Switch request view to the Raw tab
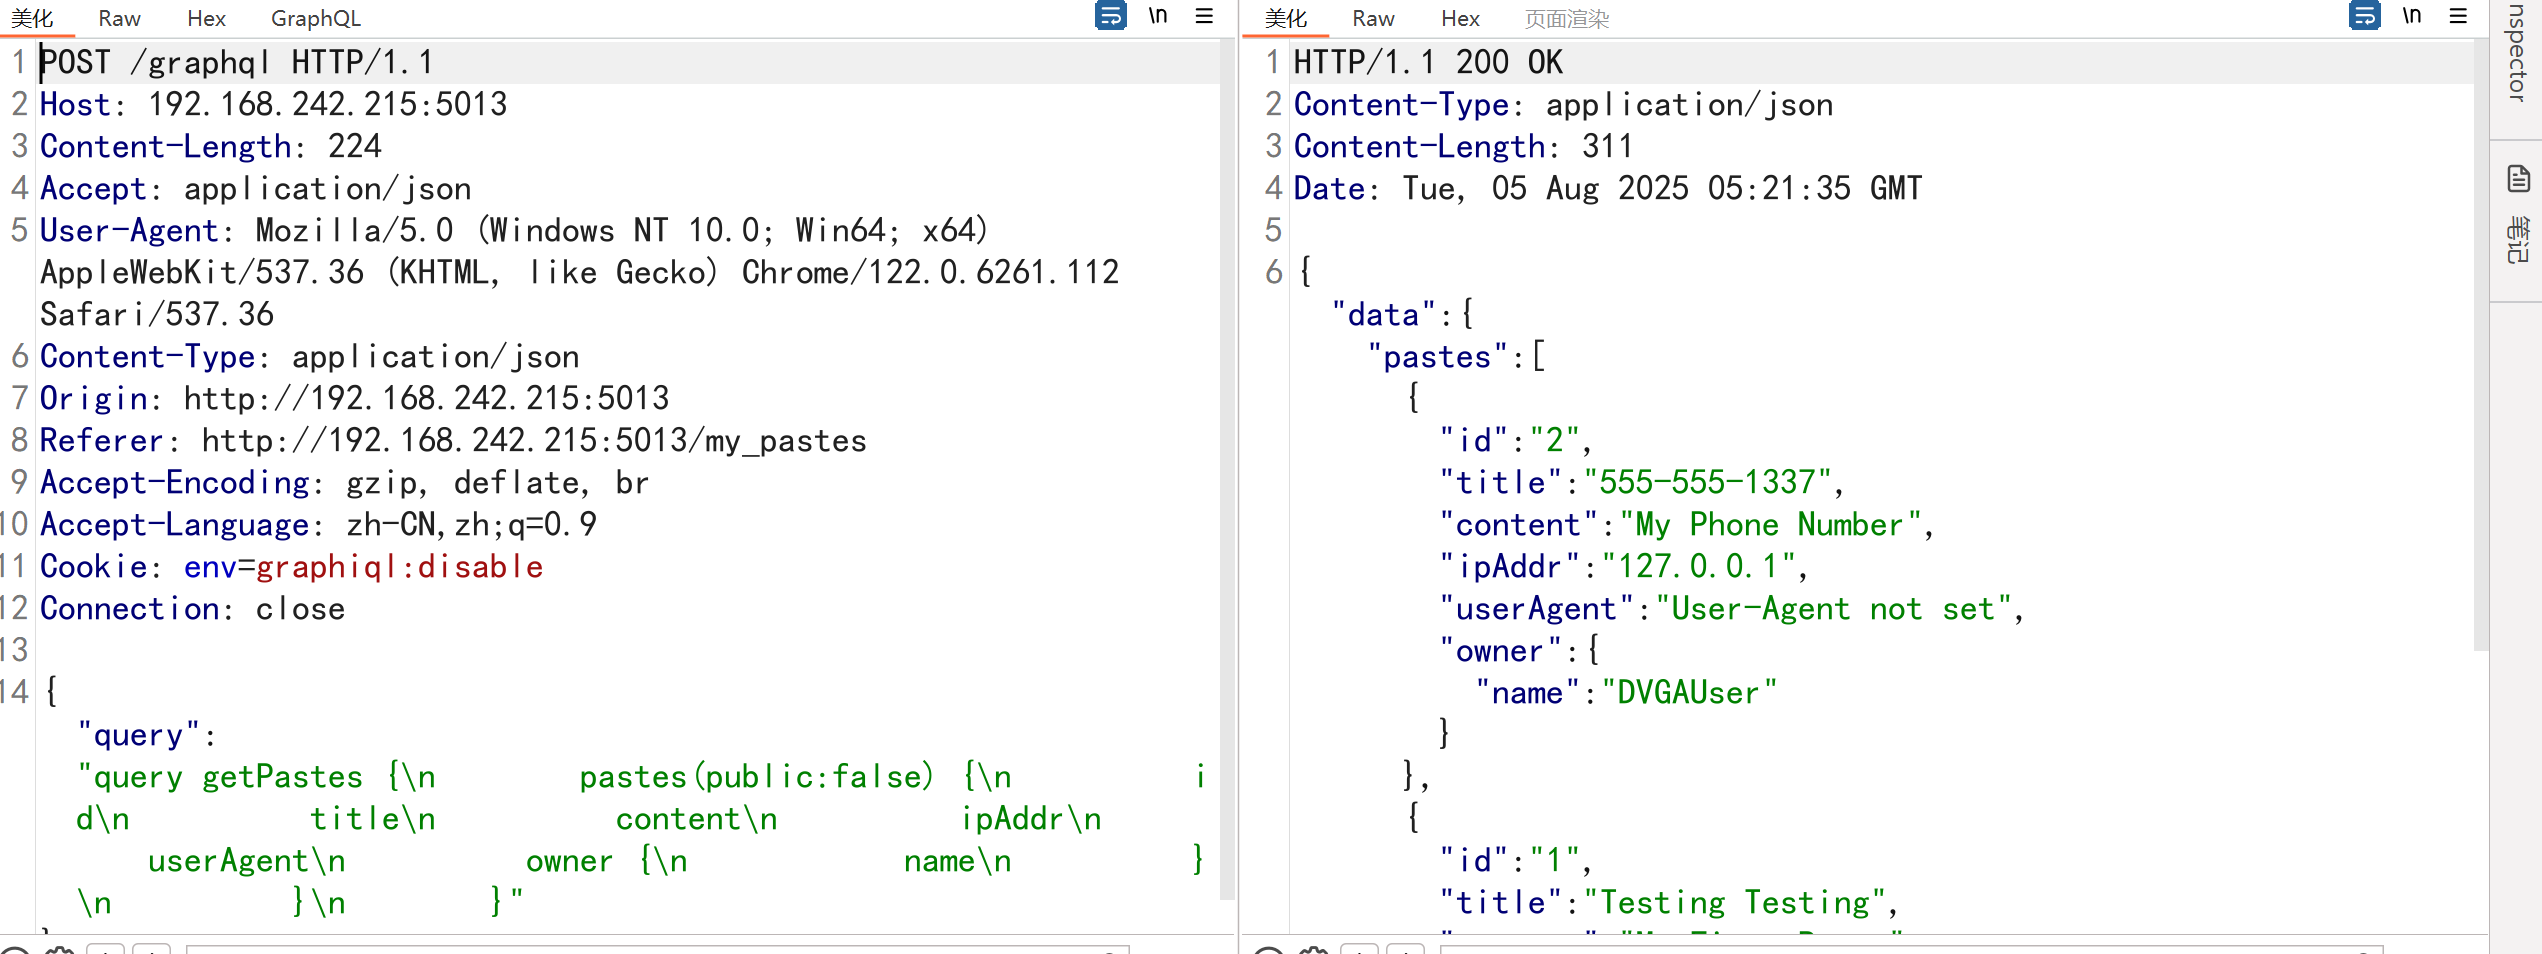 [x=119, y=18]
